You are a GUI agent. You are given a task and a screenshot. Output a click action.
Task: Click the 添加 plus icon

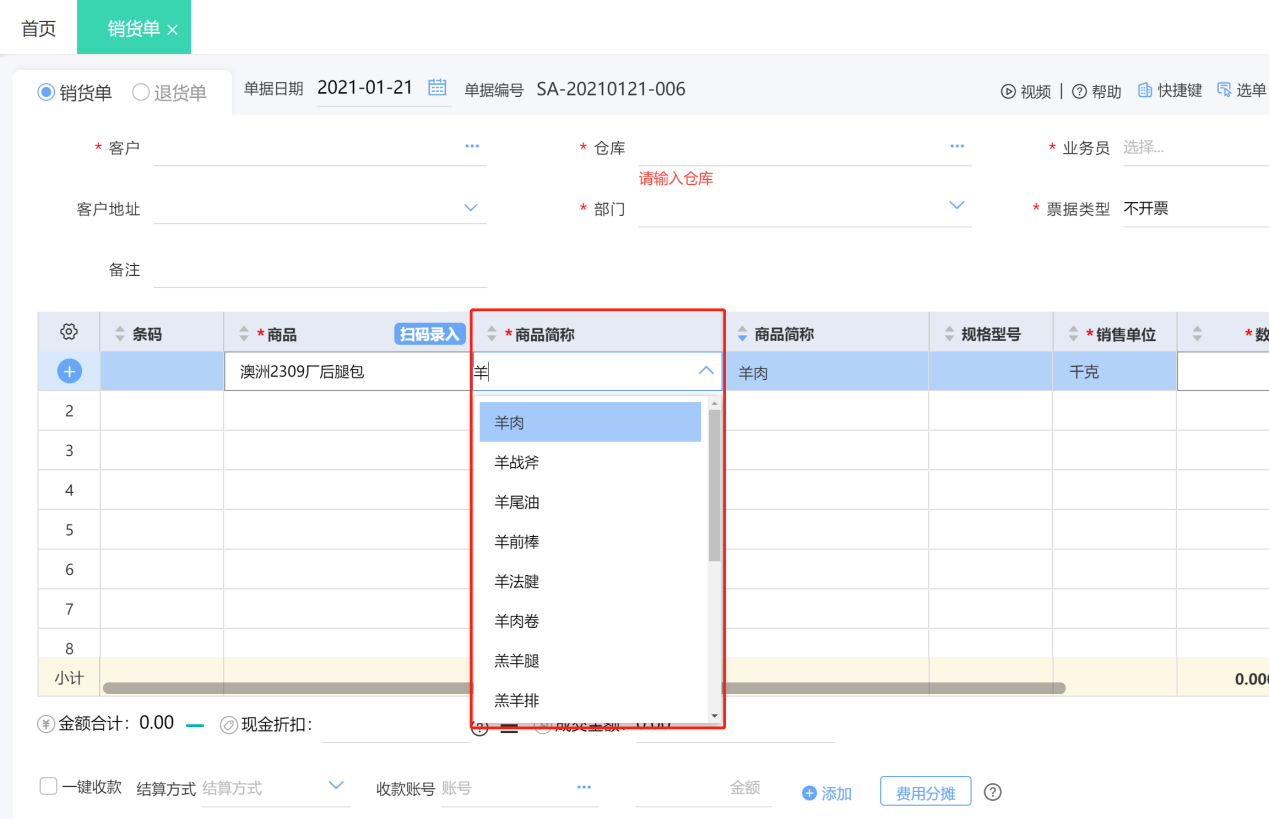pyautogui.click(x=809, y=793)
